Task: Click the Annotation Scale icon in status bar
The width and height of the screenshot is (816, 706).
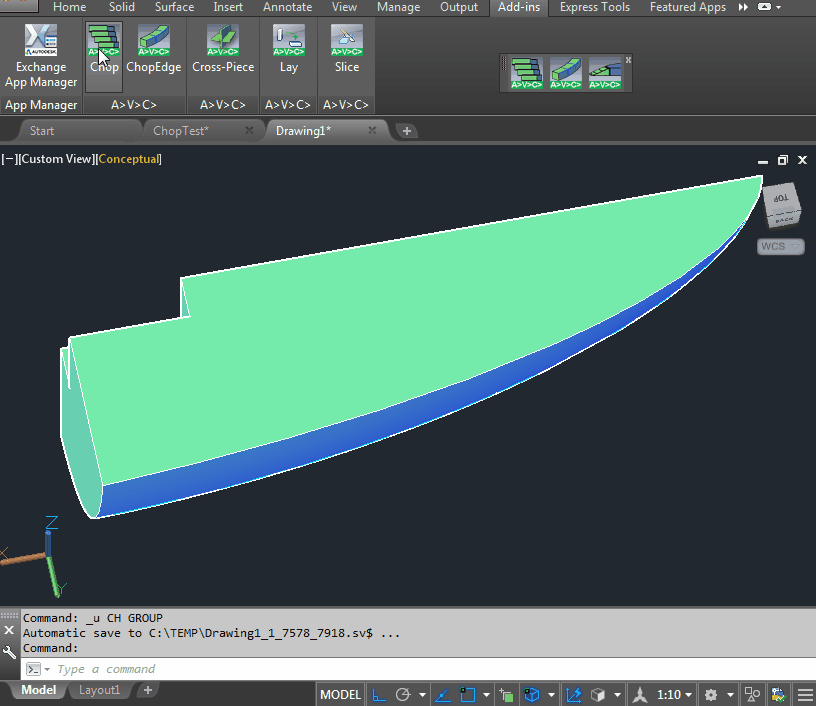Action: coord(640,695)
